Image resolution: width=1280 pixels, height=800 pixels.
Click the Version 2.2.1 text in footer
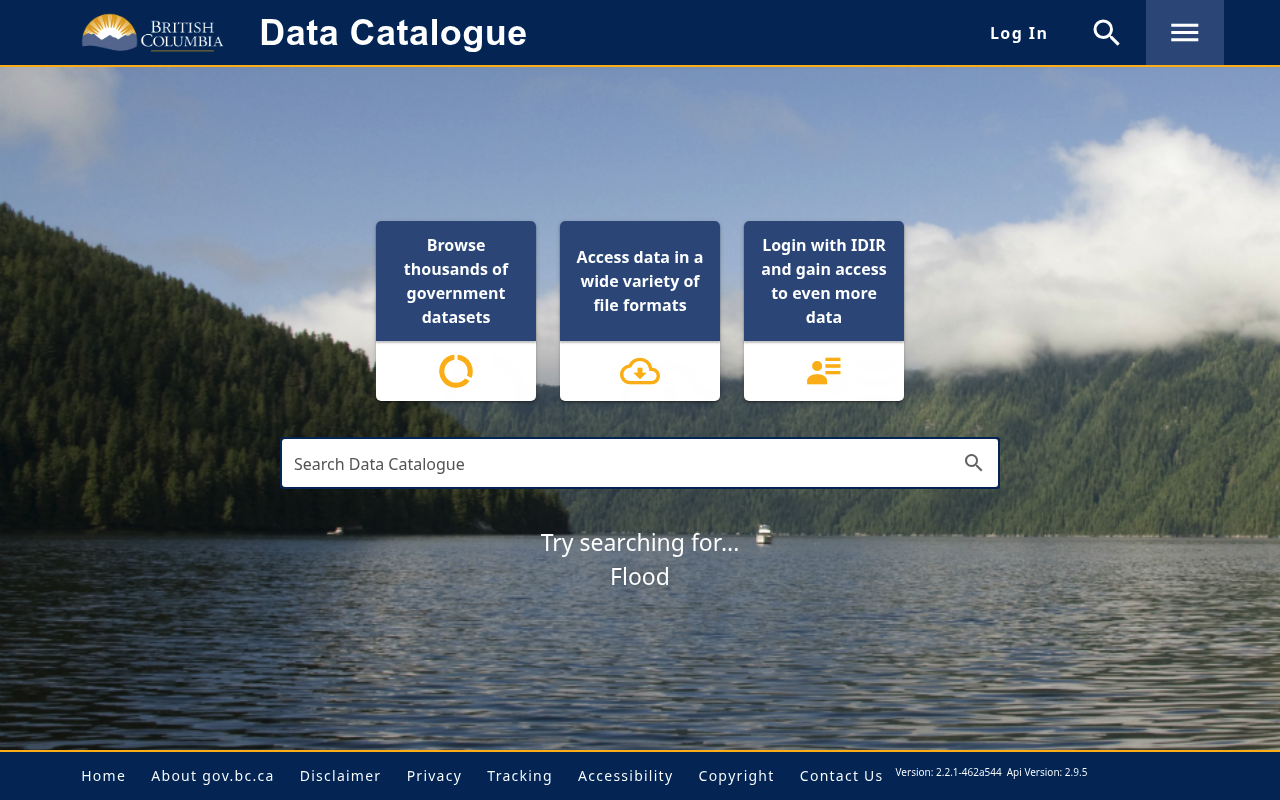948,772
